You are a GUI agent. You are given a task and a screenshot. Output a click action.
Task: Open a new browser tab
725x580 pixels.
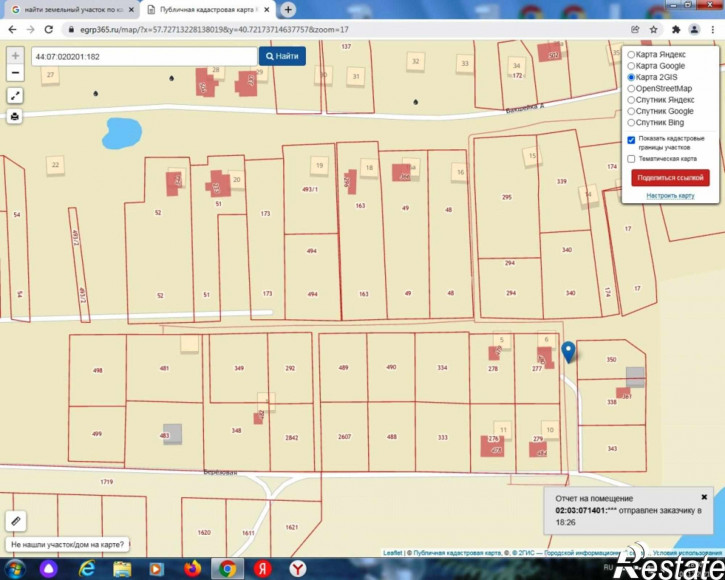pyautogui.click(x=288, y=9)
